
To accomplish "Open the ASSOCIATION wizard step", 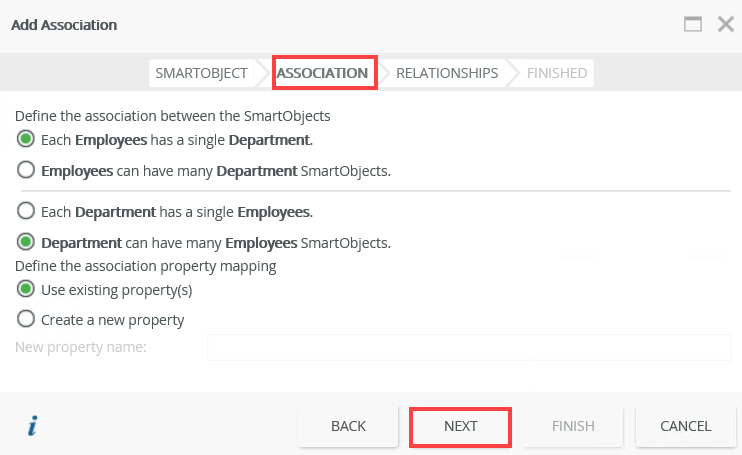I will (322, 73).
